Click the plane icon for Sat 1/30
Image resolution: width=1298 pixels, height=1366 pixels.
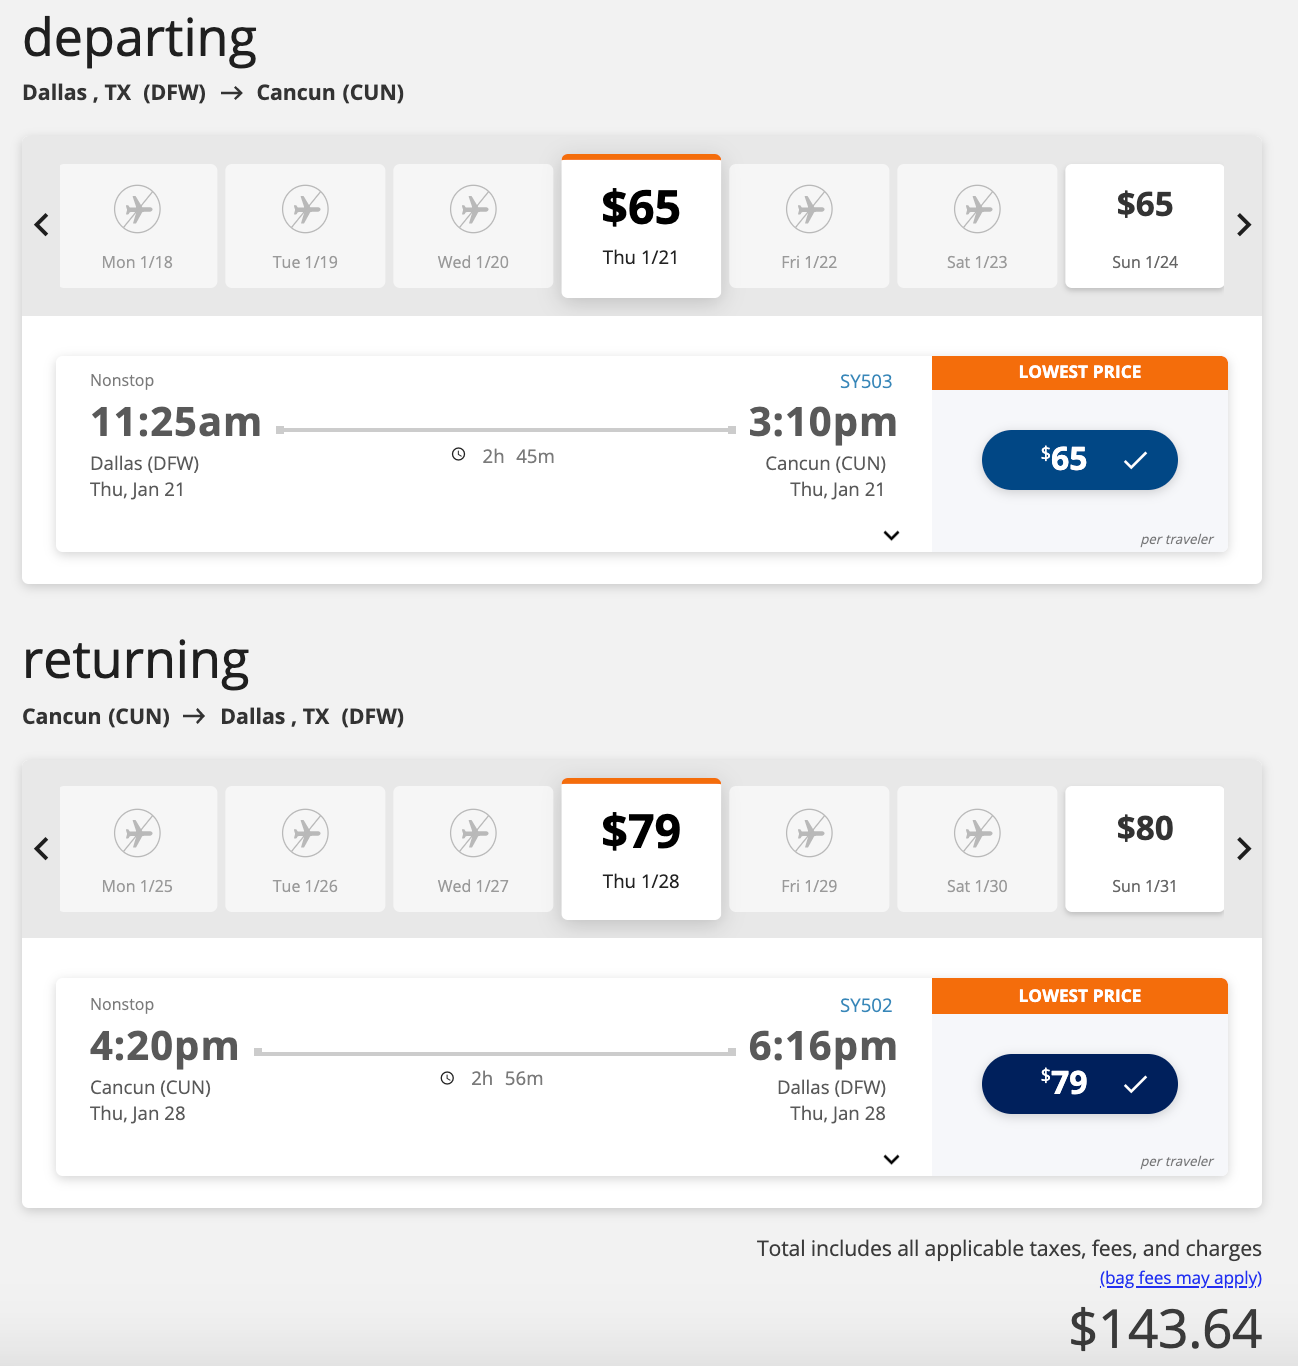[977, 833]
